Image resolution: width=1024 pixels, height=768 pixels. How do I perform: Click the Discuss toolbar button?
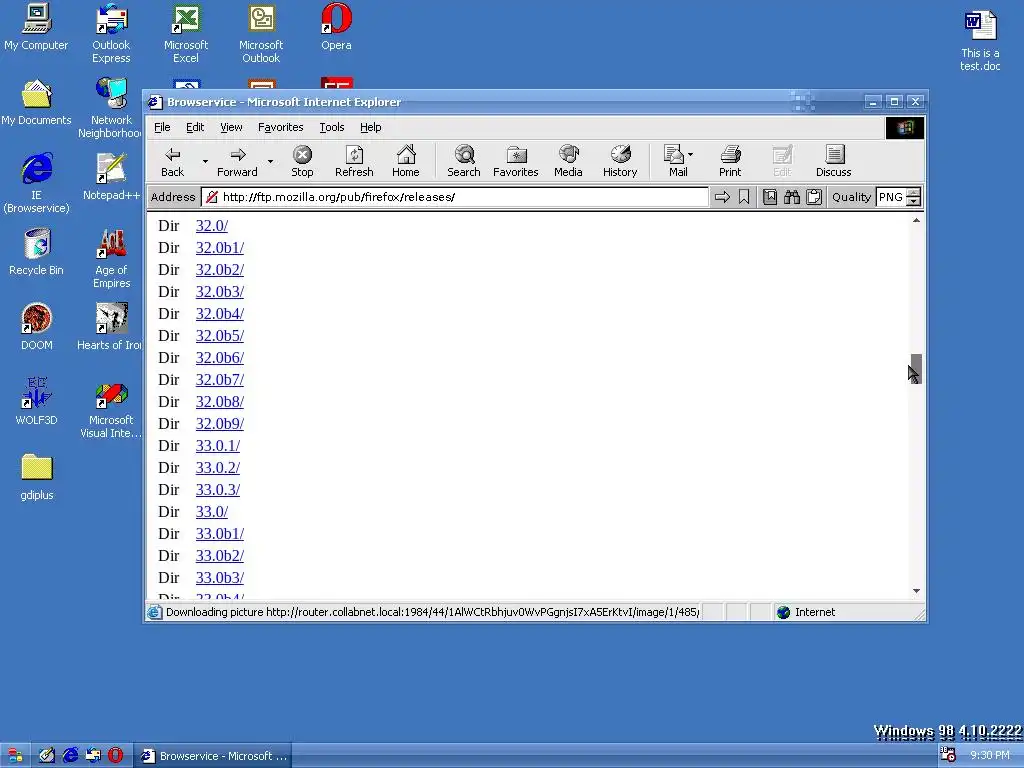click(x=833, y=161)
